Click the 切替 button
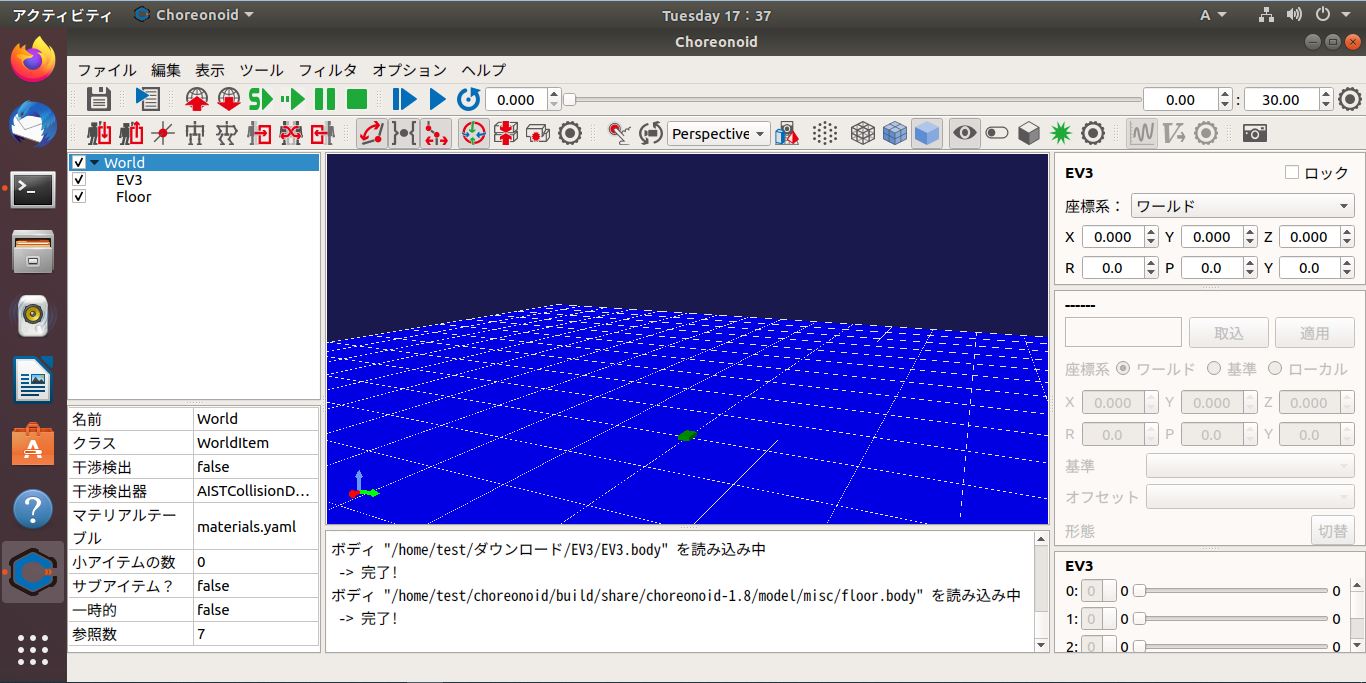 (x=1333, y=531)
